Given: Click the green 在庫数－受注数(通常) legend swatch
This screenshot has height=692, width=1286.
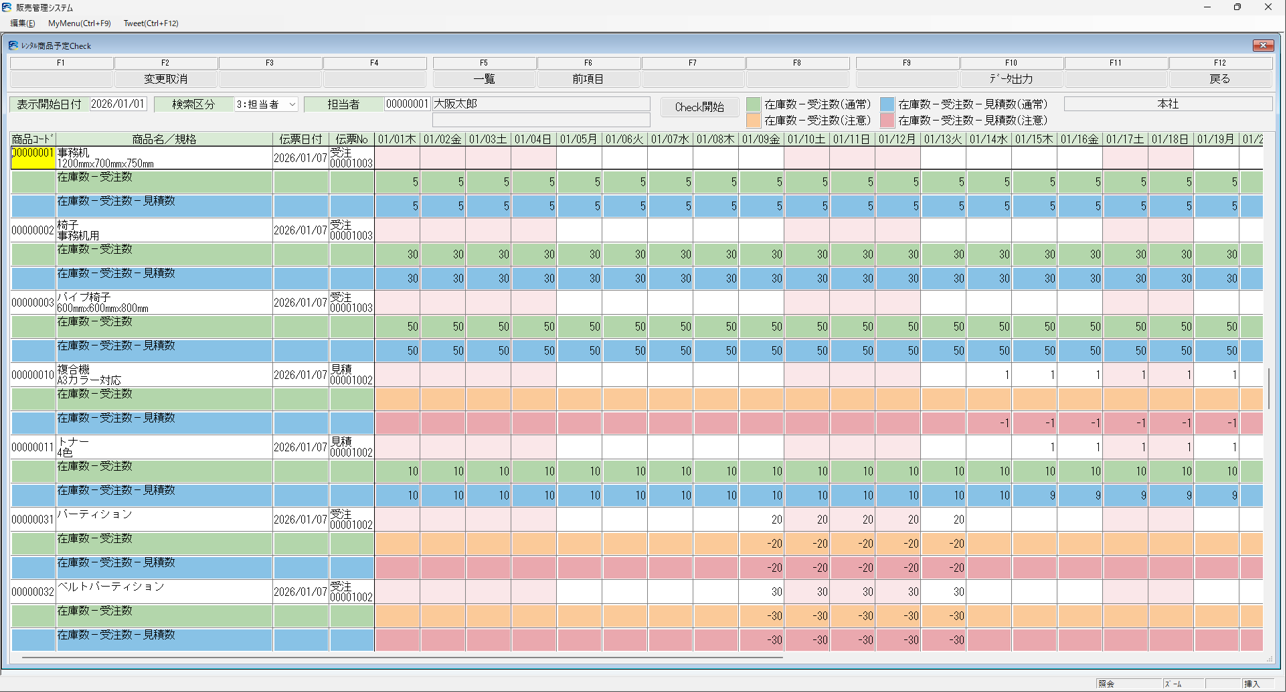Looking at the screenshot, I should (x=753, y=104).
